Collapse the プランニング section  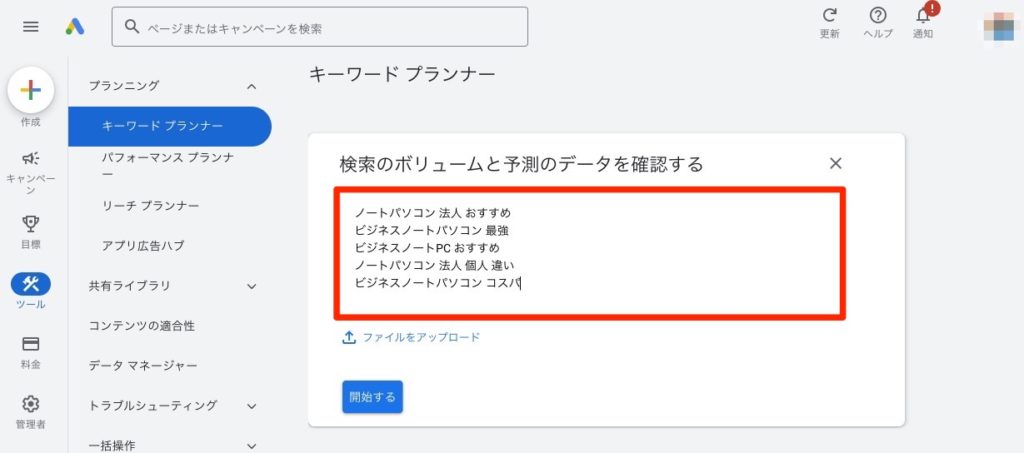click(x=251, y=87)
